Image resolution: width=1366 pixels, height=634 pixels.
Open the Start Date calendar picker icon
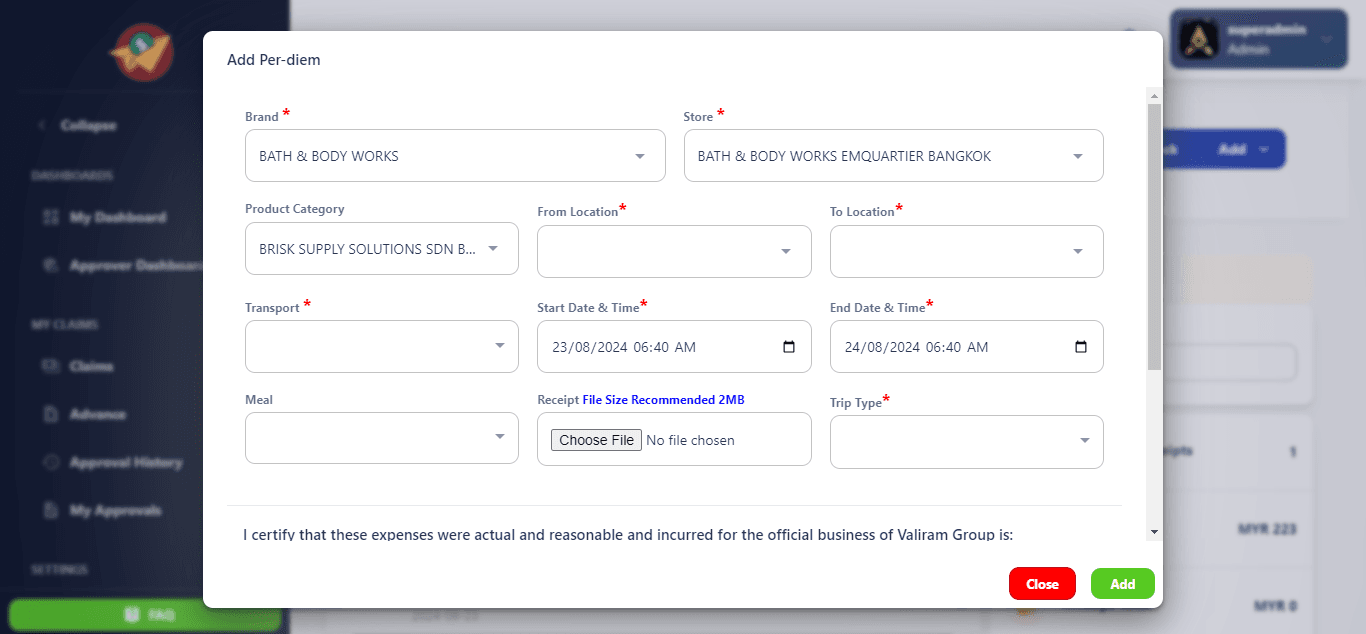(789, 347)
